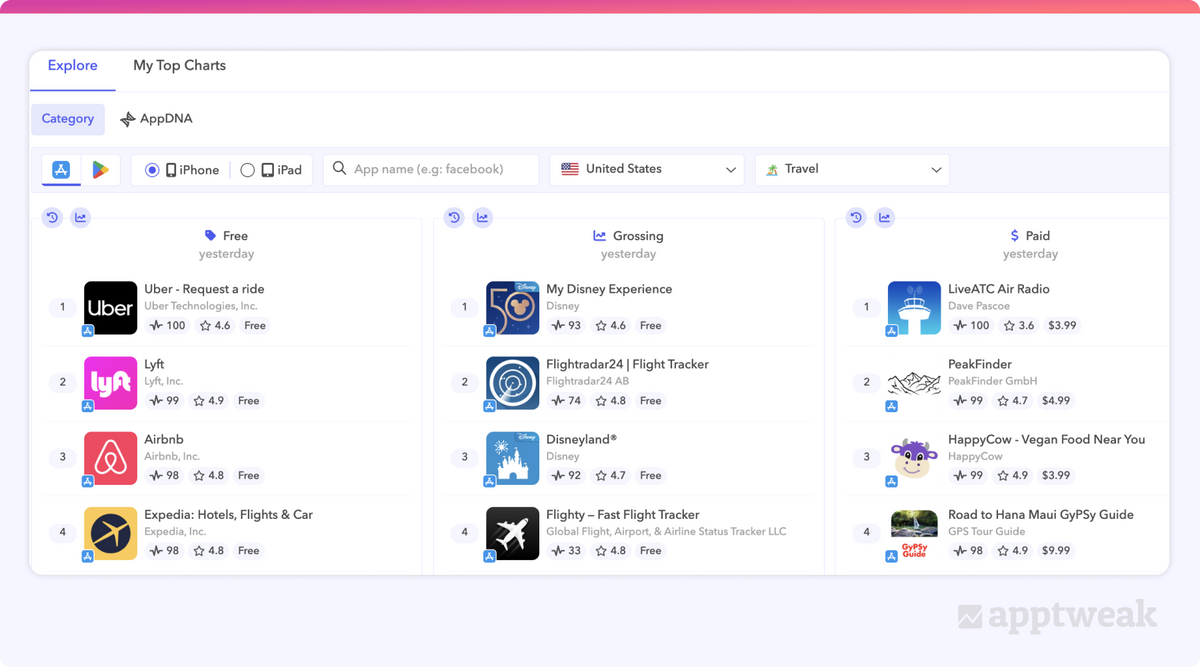Open the Lyft app icon
This screenshot has width=1200, height=667.
110,383
